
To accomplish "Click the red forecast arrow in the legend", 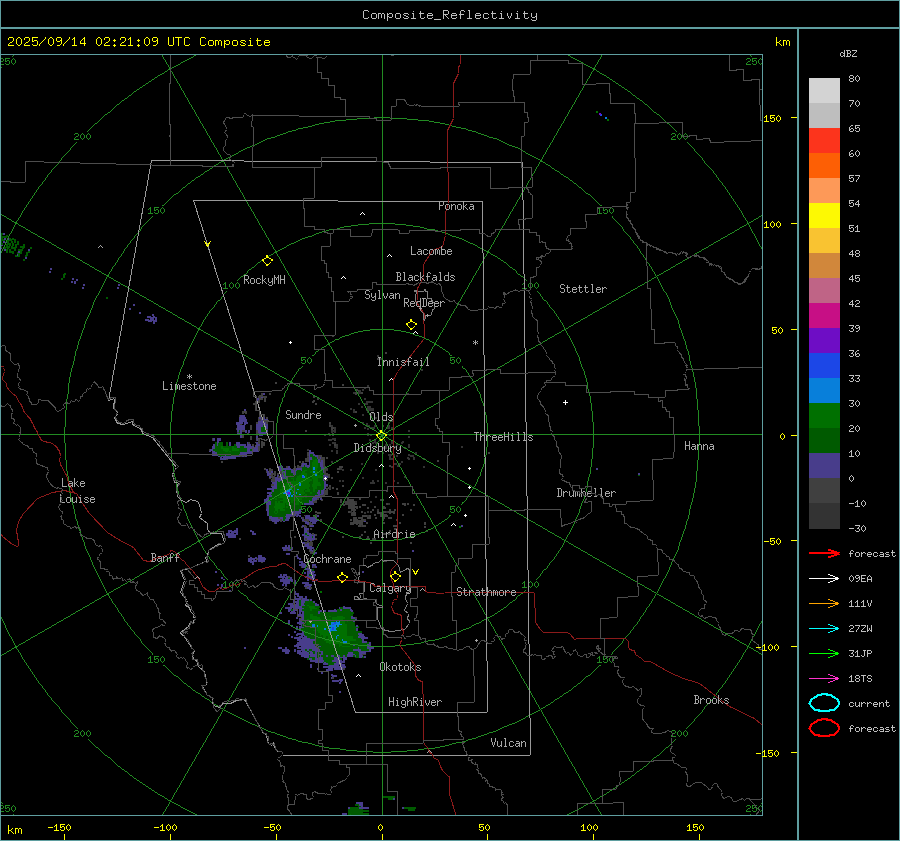I will (x=824, y=553).
